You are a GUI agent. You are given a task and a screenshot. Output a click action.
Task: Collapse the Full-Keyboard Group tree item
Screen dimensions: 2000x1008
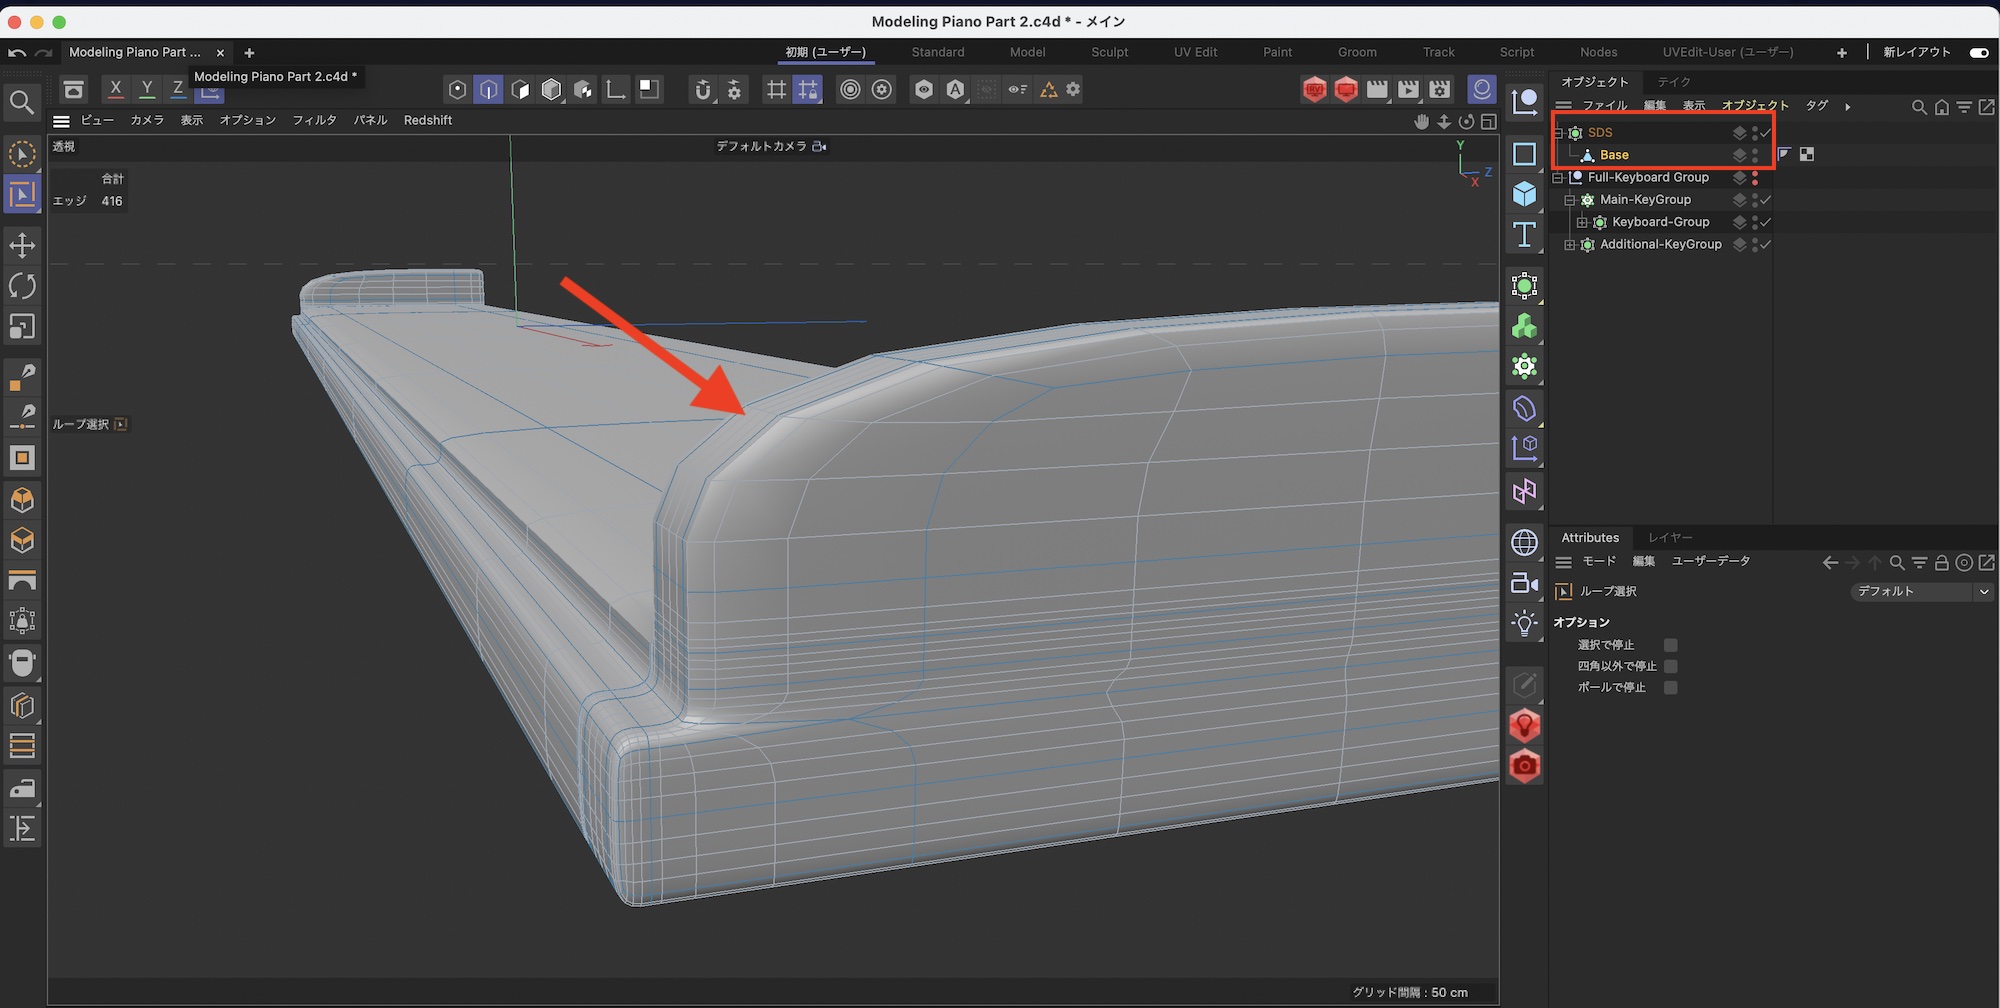coord(1558,178)
